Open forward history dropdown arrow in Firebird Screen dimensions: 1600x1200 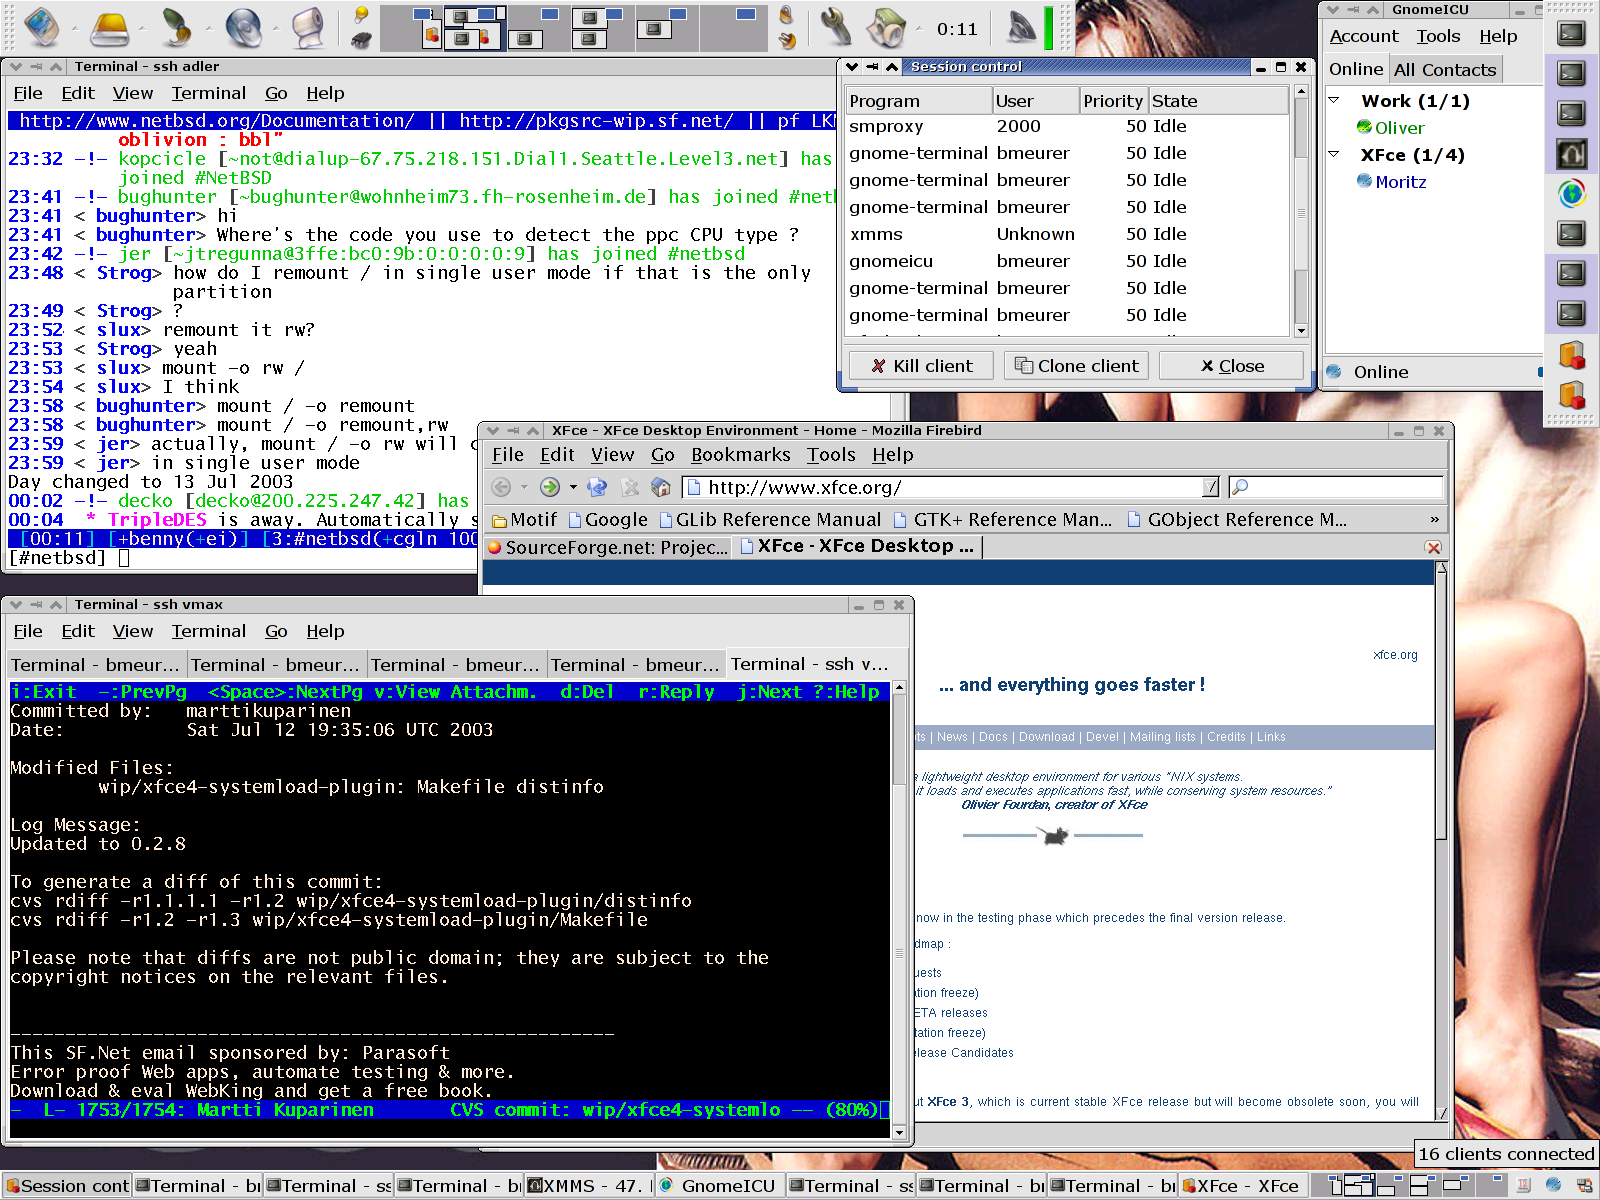tap(573, 487)
